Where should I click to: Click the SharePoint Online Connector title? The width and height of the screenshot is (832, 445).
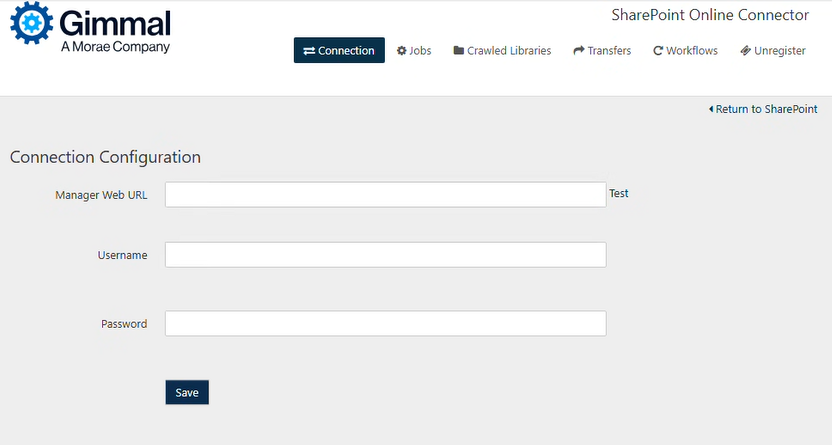coord(710,15)
